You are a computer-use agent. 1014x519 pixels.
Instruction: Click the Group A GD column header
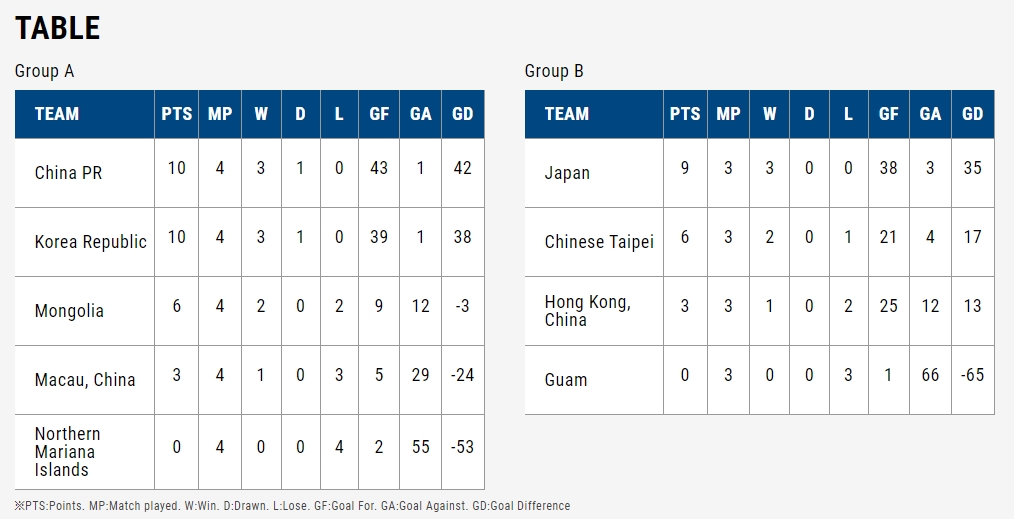point(462,114)
